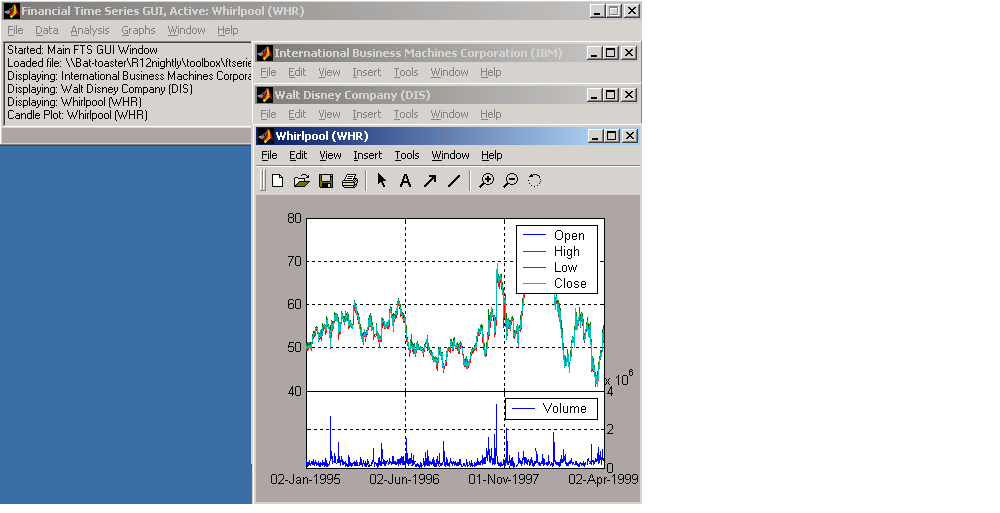The width and height of the screenshot is (1000, 513).
Task: Click the IBM figure window title bar
Action: click(420, 53)
